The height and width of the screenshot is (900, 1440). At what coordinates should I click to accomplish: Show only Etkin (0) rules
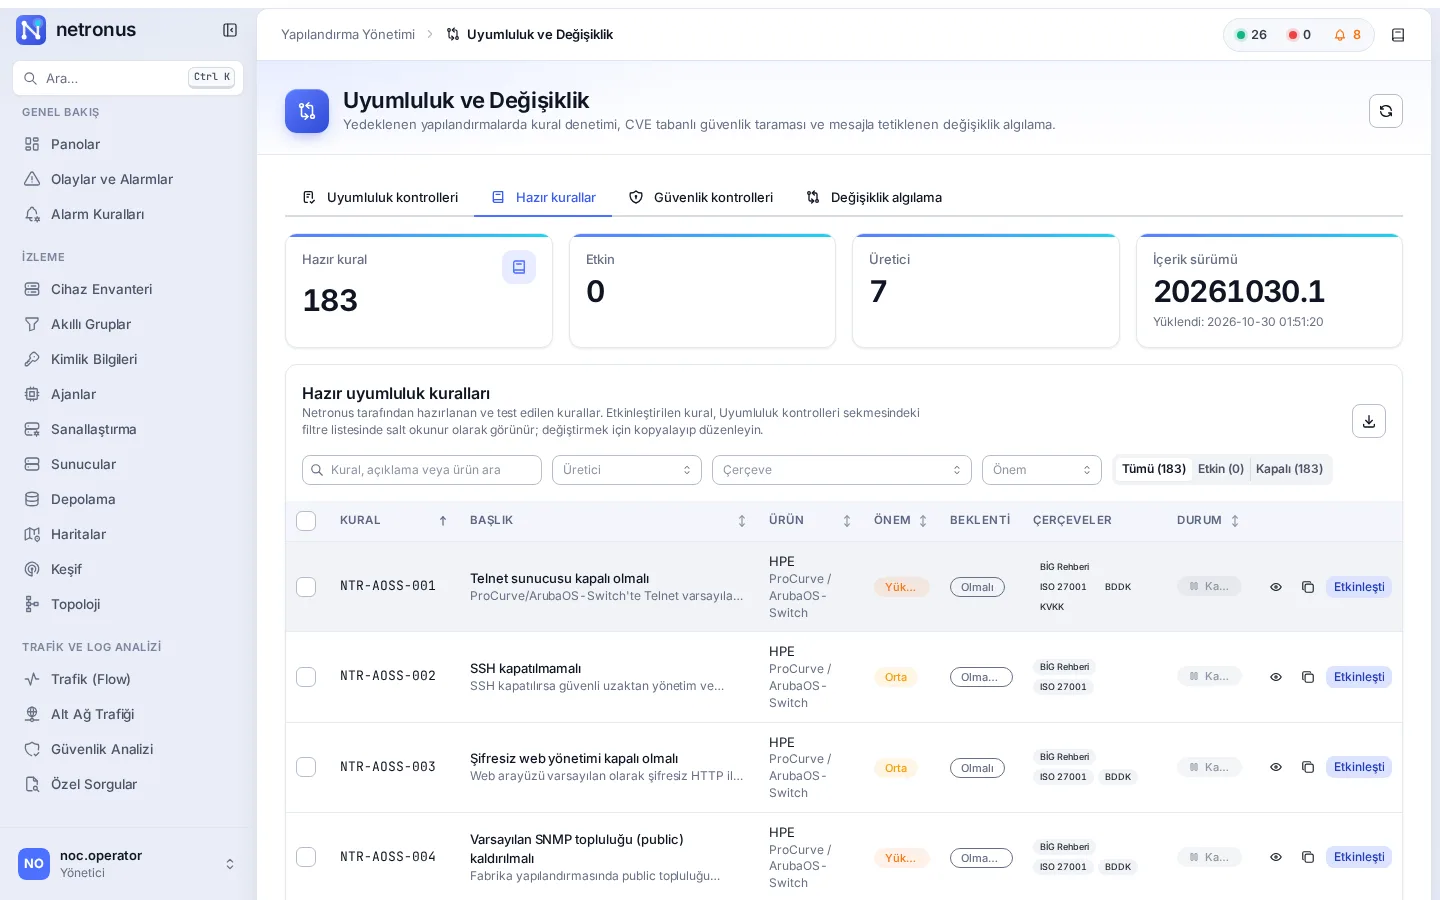pos(1221,469)
